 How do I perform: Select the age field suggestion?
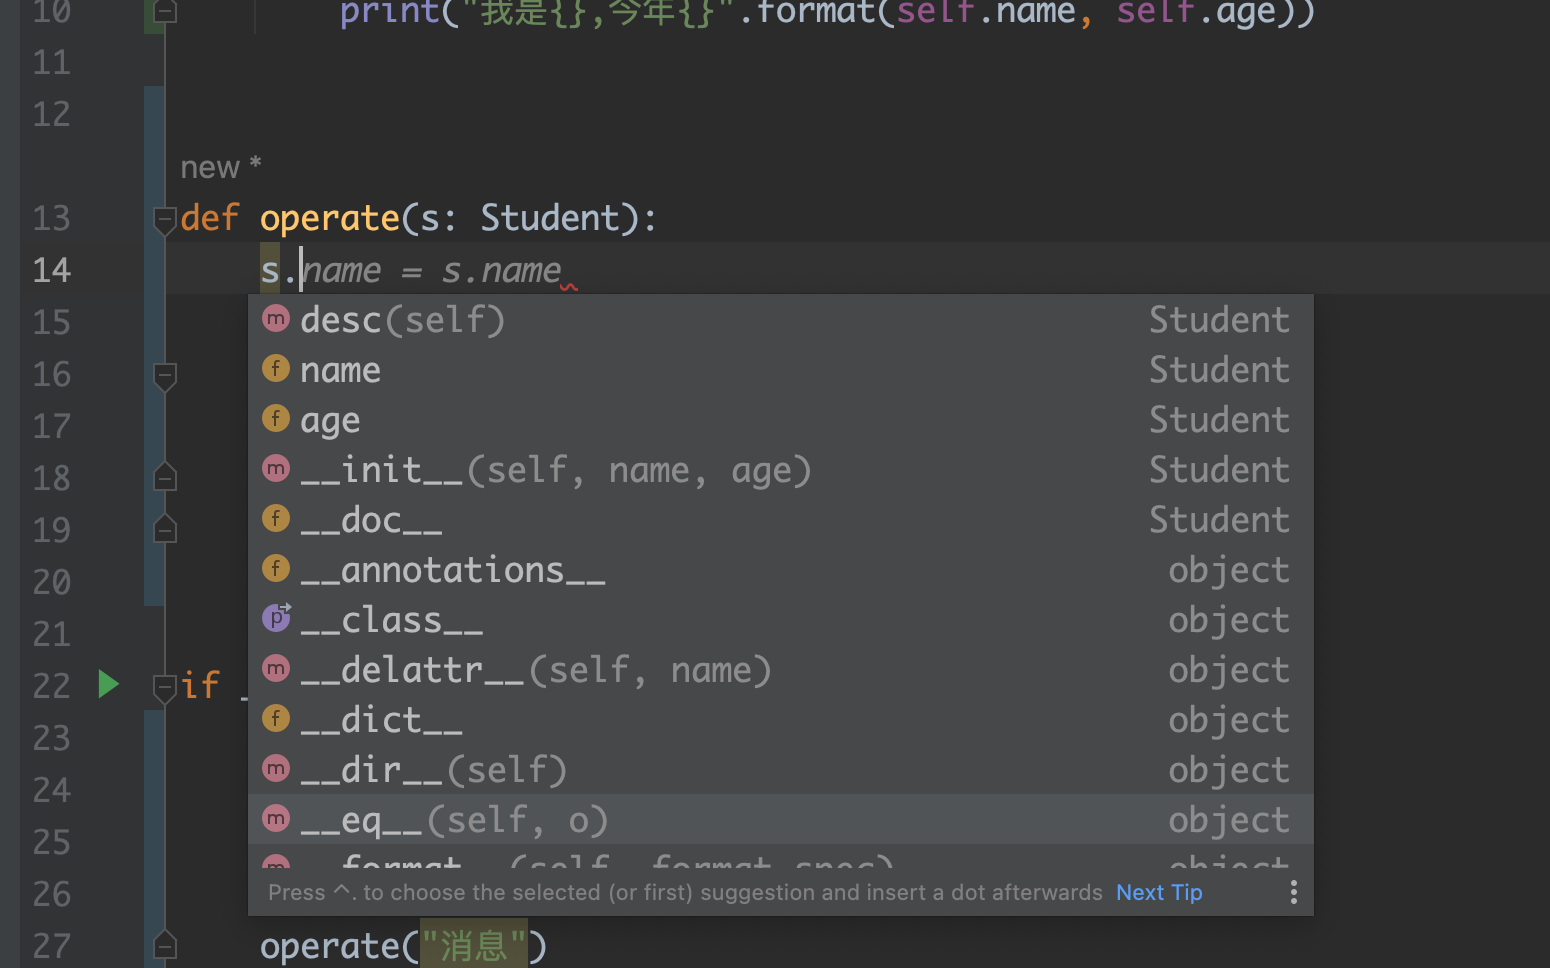(331, 420)
